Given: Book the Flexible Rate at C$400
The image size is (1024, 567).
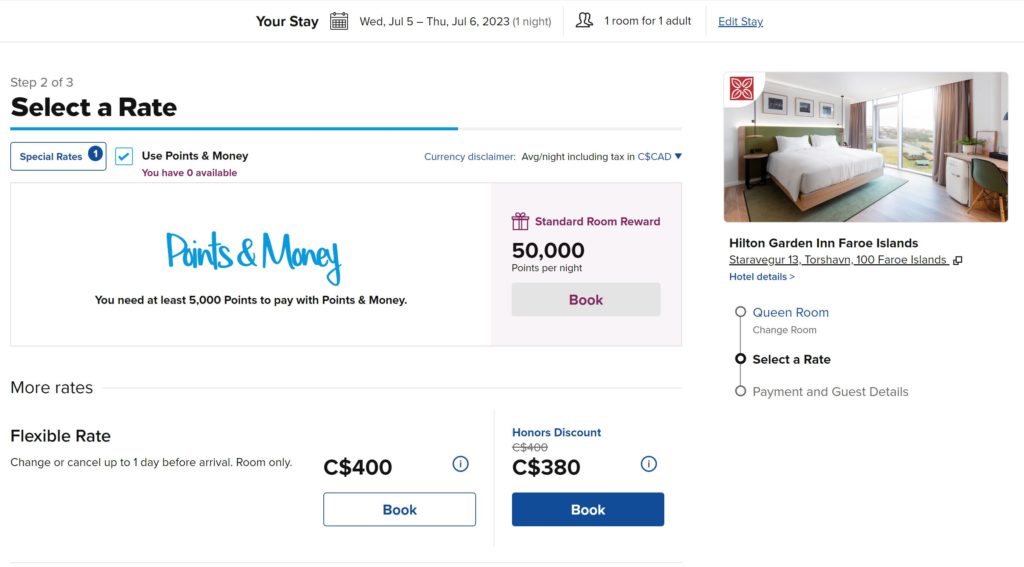Looking at the screenshot, I should pos(399,509).
